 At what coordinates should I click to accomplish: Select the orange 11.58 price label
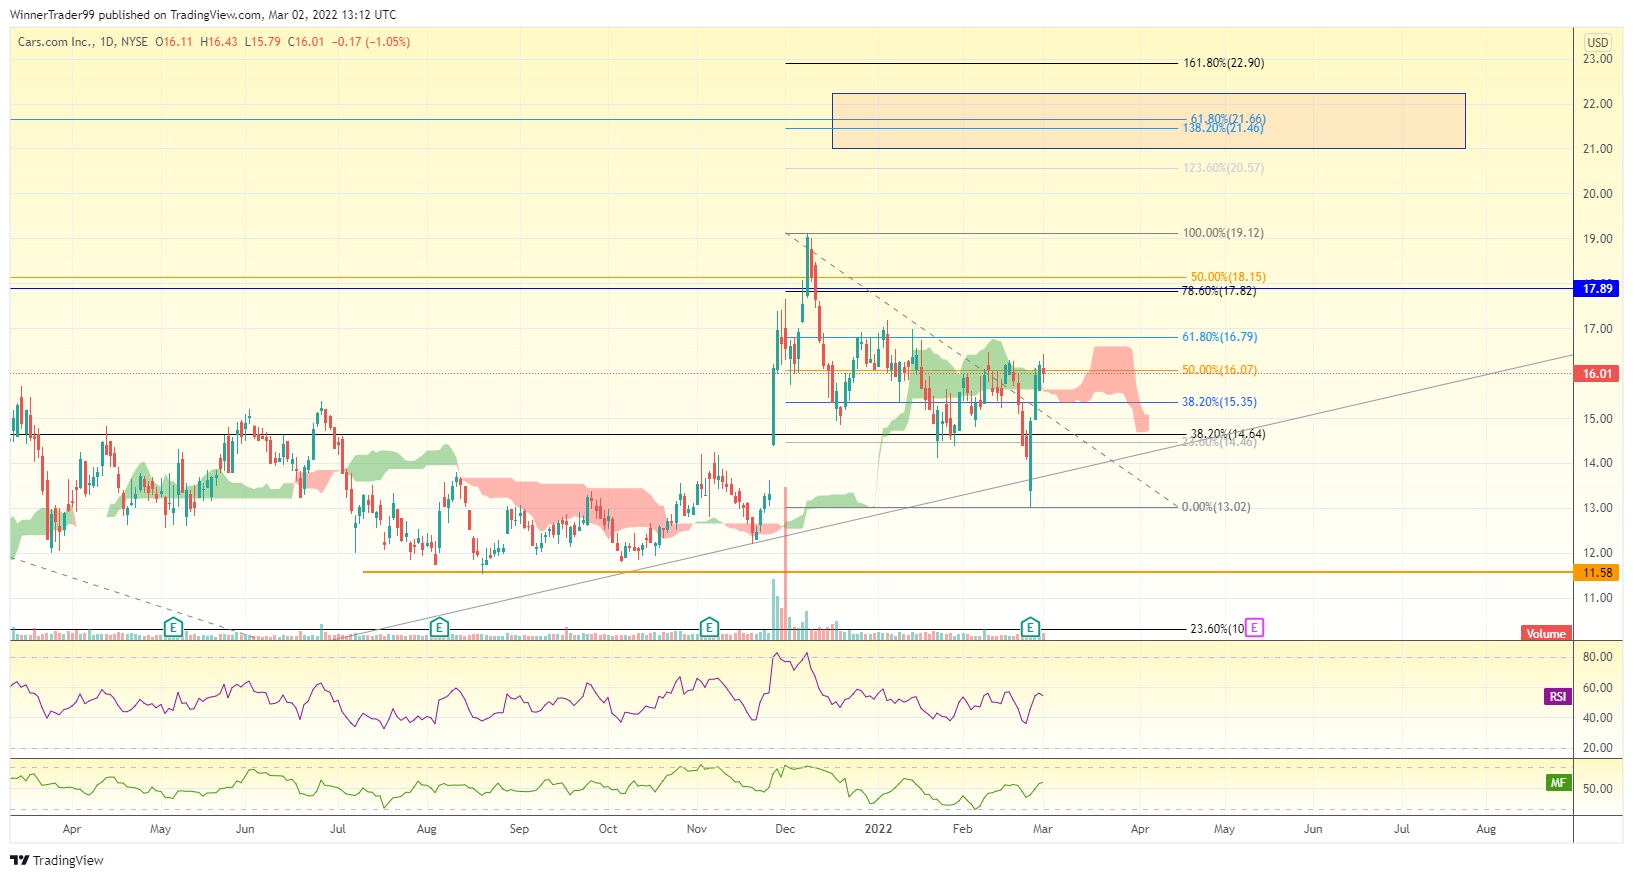[1598, 573]
